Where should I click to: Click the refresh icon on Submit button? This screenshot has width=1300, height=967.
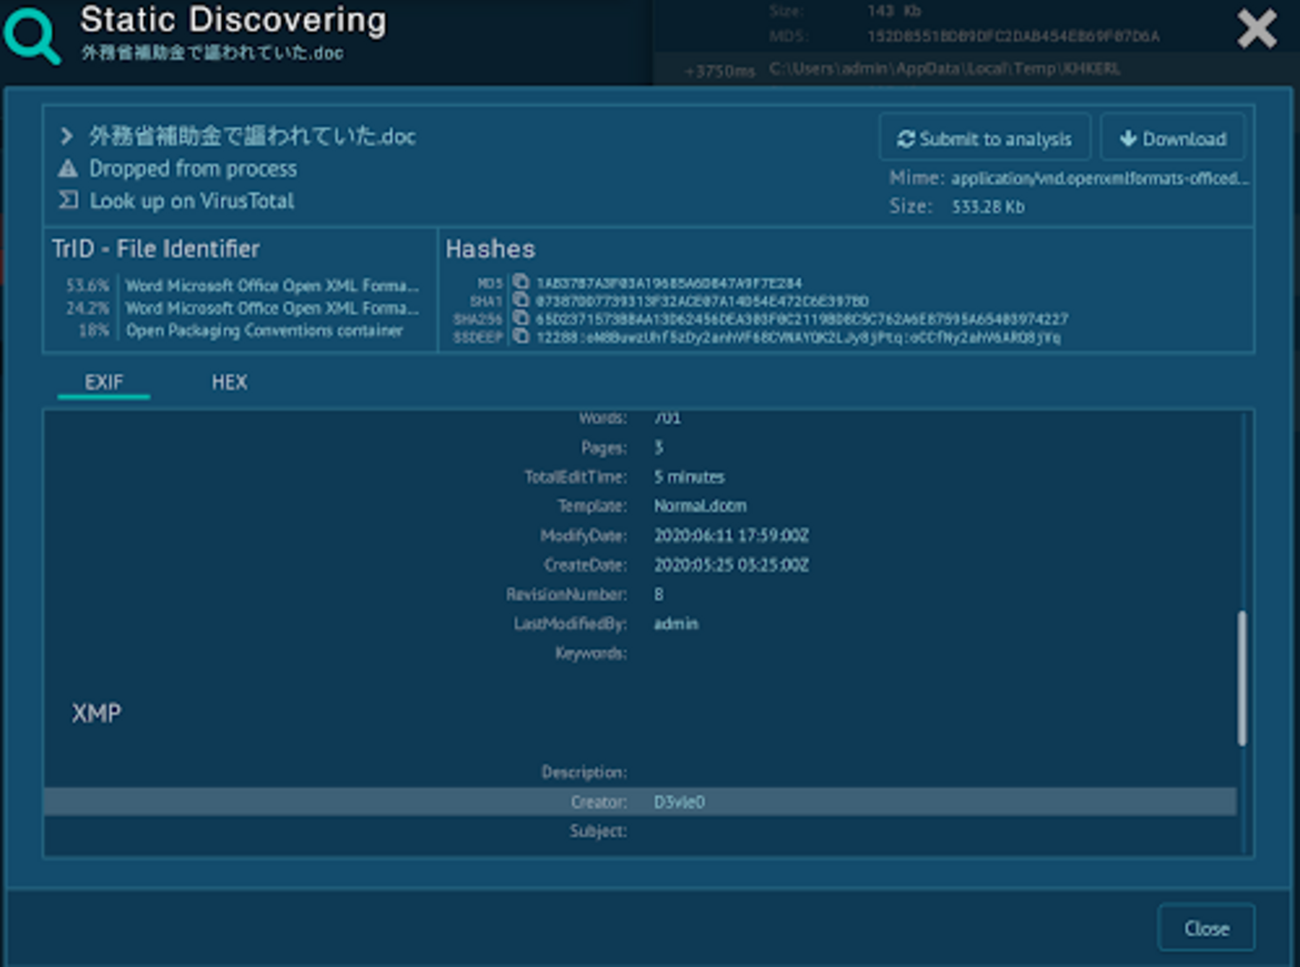905,139
